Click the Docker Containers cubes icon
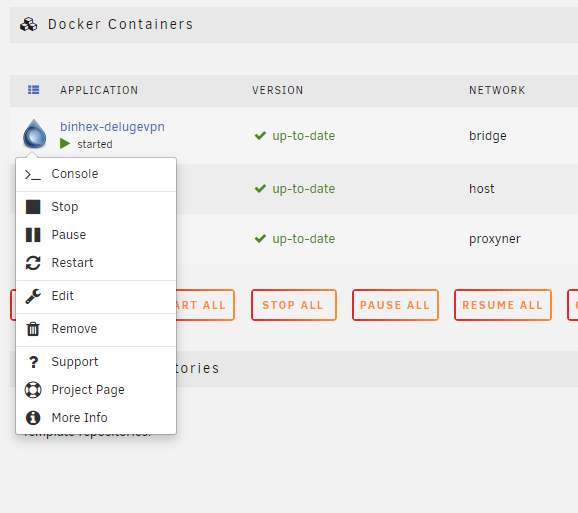The image size is (578, 513). (x=28, y=25)
